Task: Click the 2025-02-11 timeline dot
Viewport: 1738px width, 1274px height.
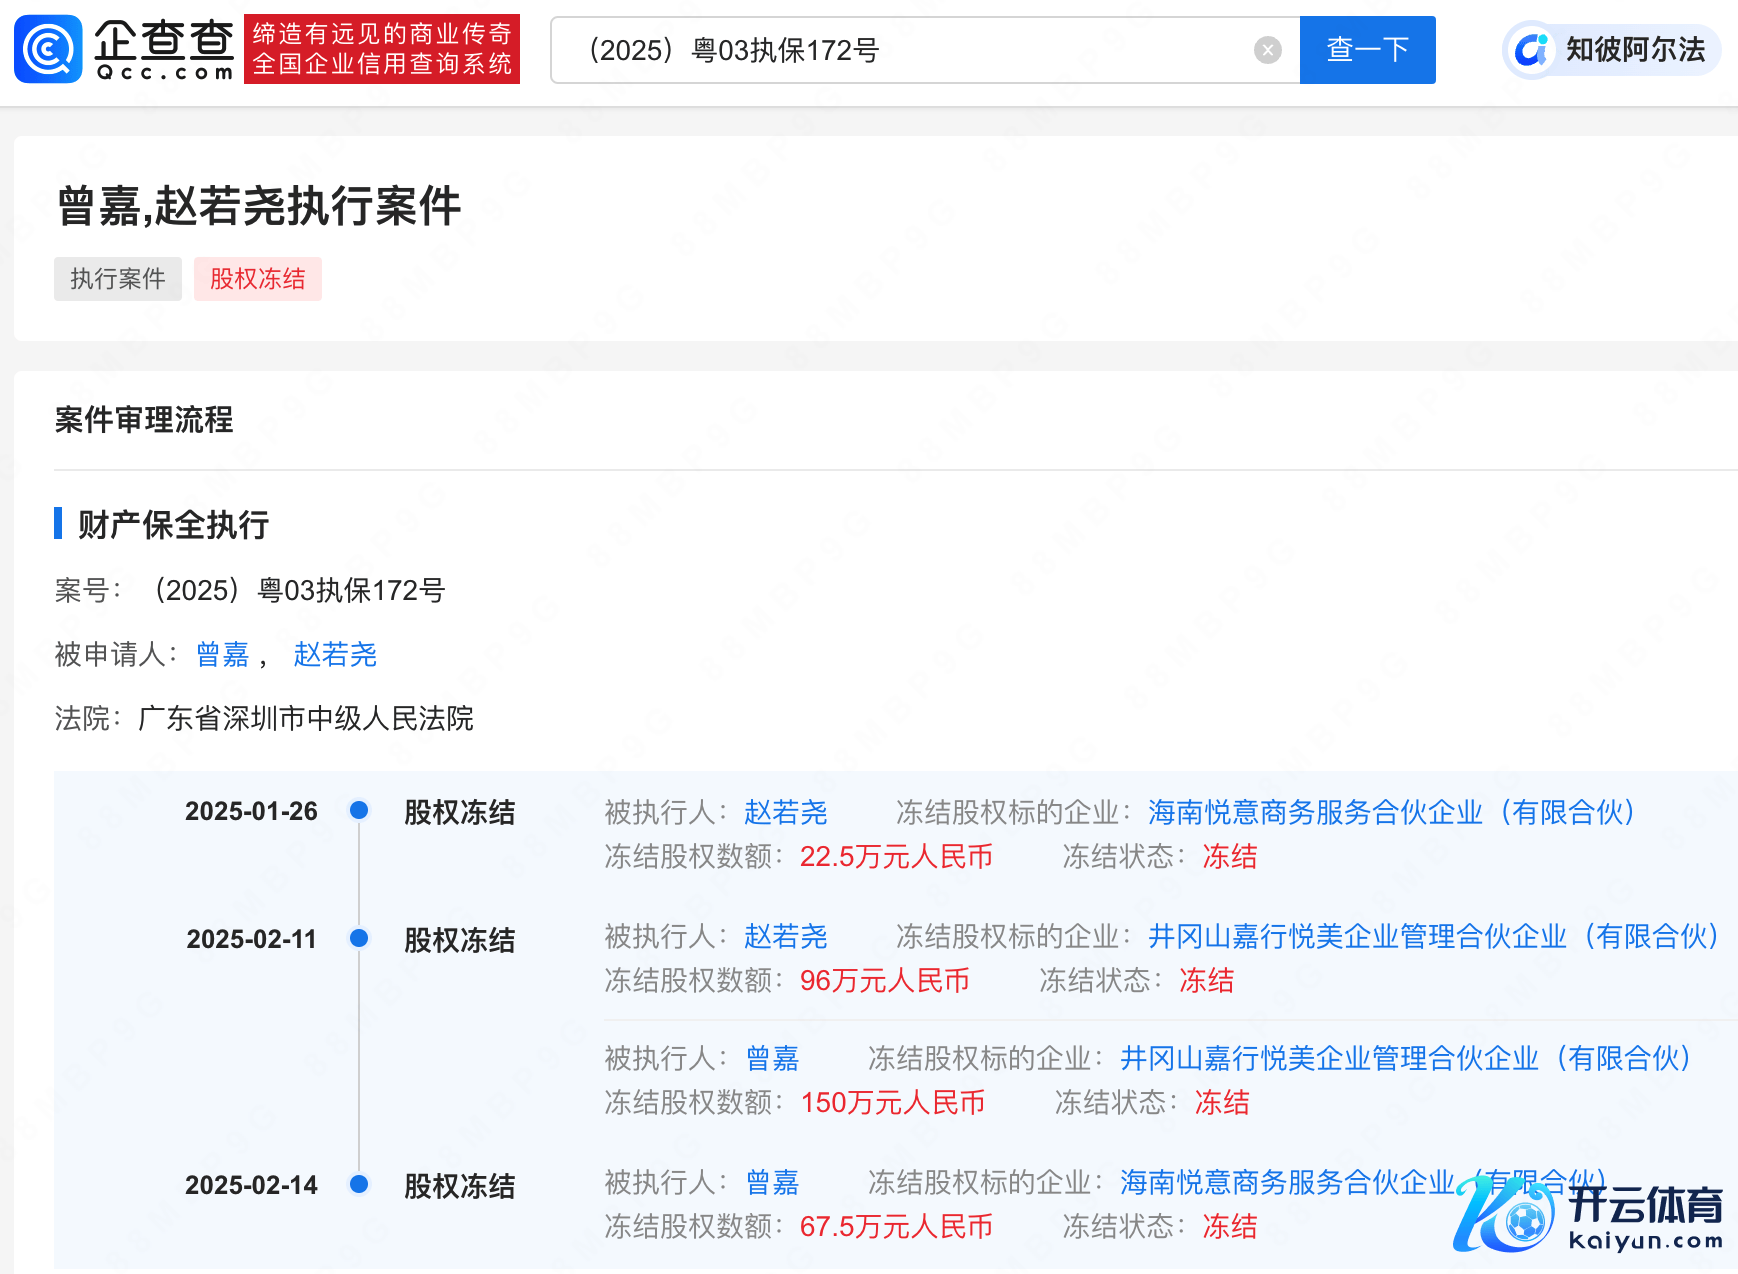Action: 359,939
